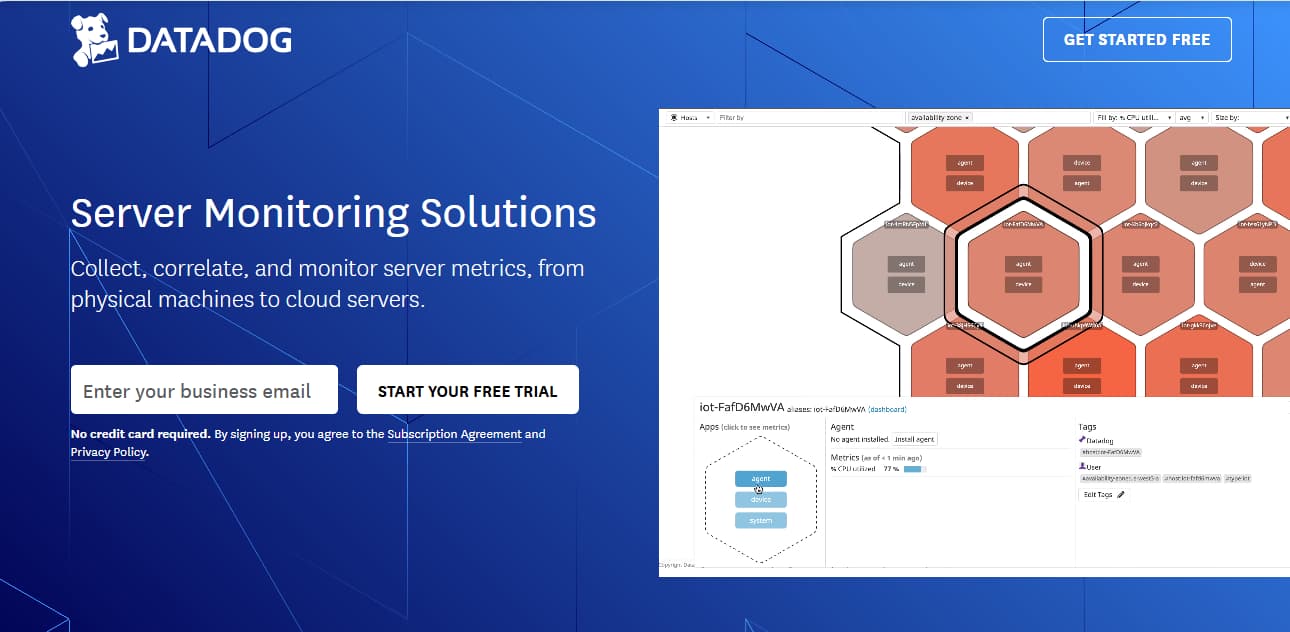Click agent label in the grey hexagon
1290x632 pixels.
coord(906,264)
